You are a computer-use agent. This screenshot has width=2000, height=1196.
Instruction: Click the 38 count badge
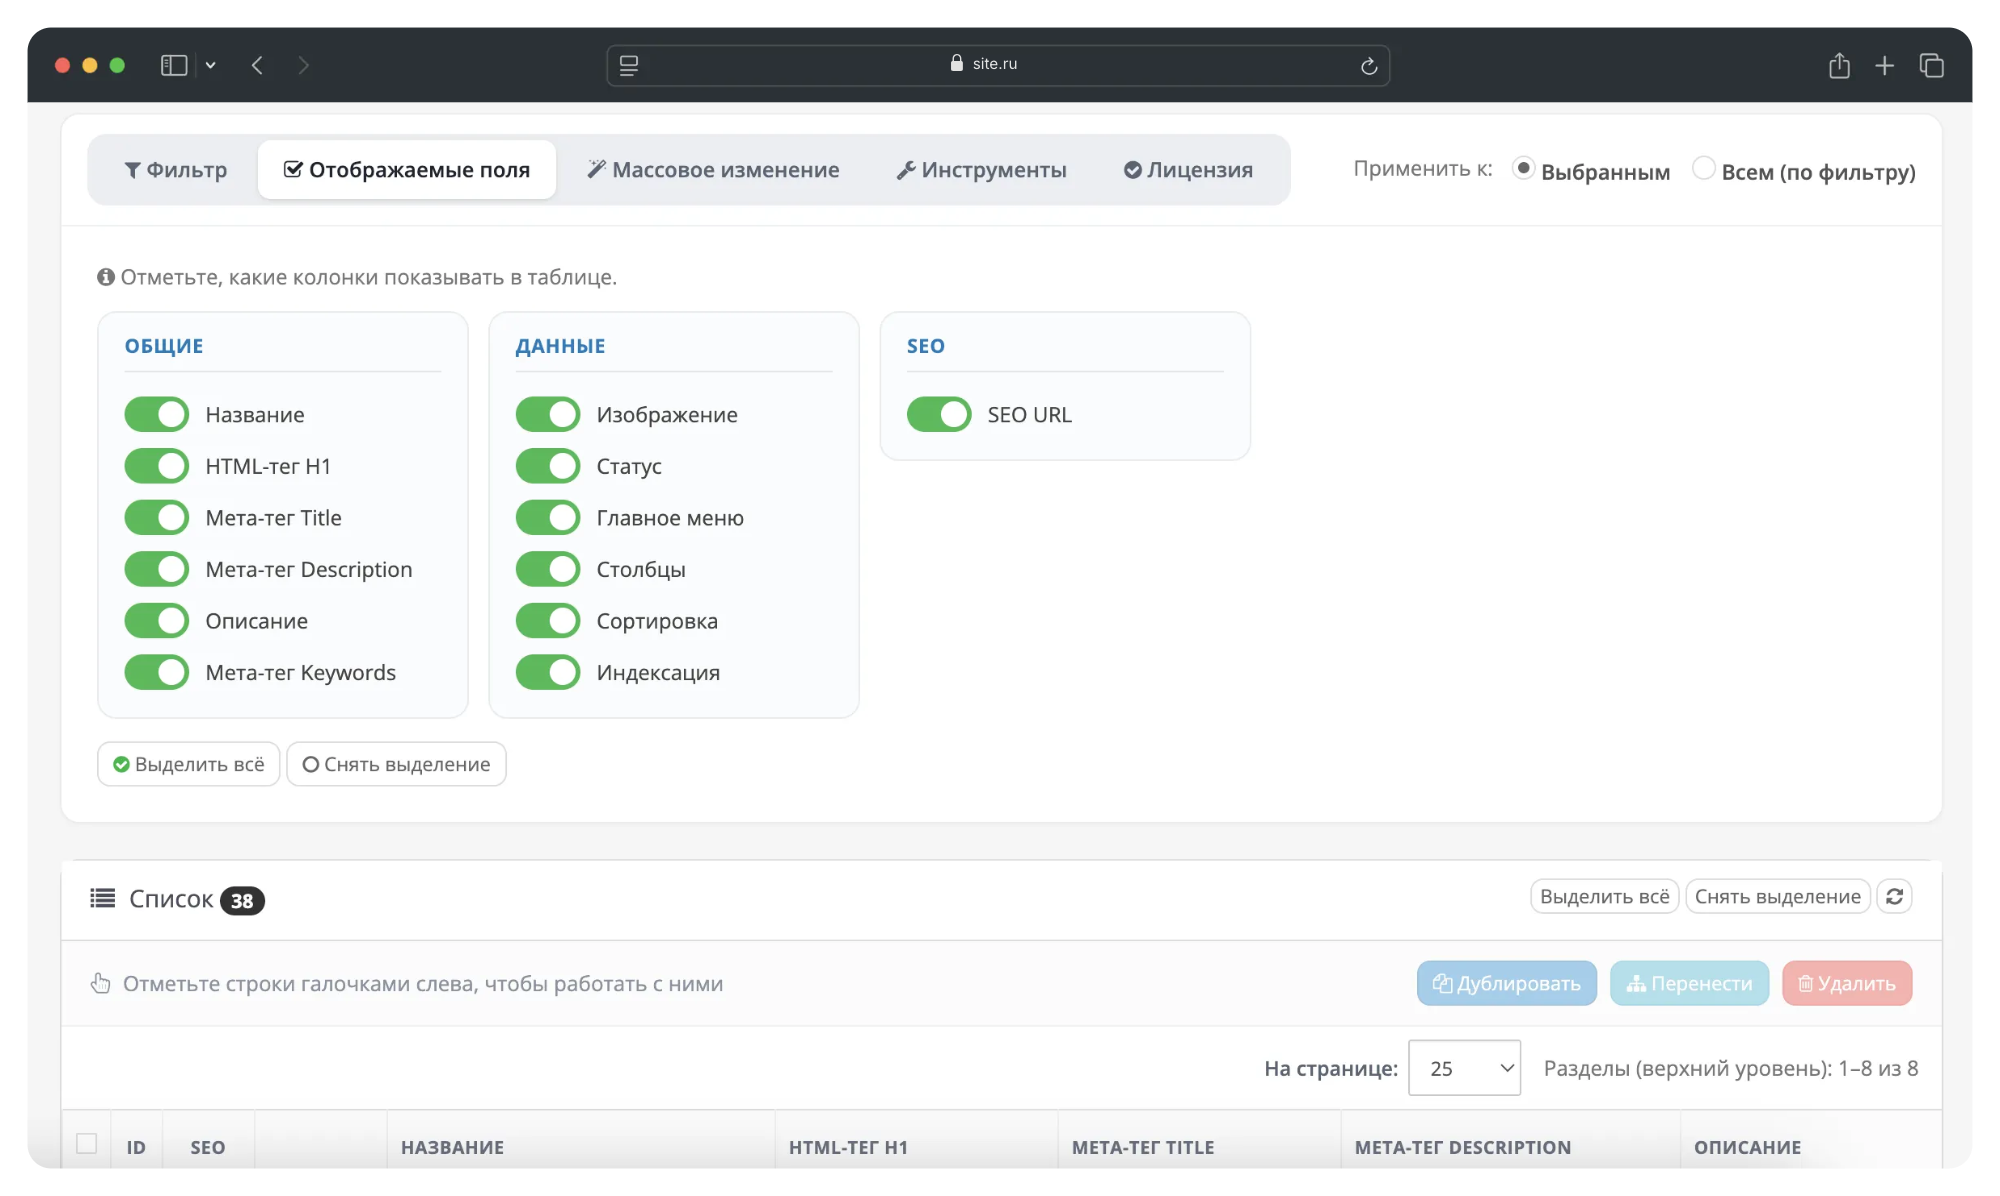[x=242, y=901]
